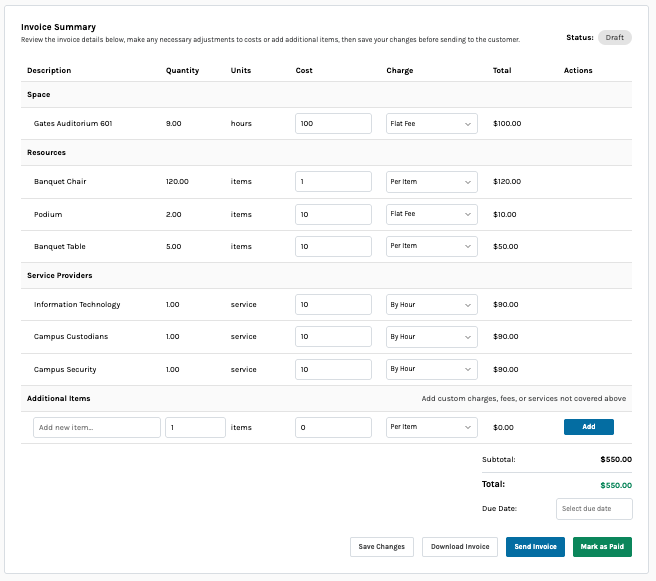The height and width of the screenshot is (581, 656).
Task: Change Banquet Table charge type dropdown
Action: [x=431, y=246]
